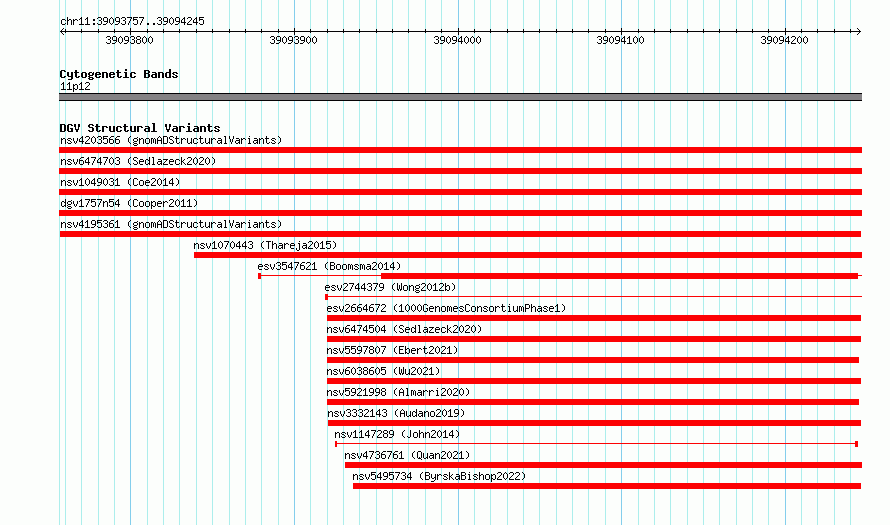
Task: Click the red bar under nsv1049031
Action: [x=460, y=192]
